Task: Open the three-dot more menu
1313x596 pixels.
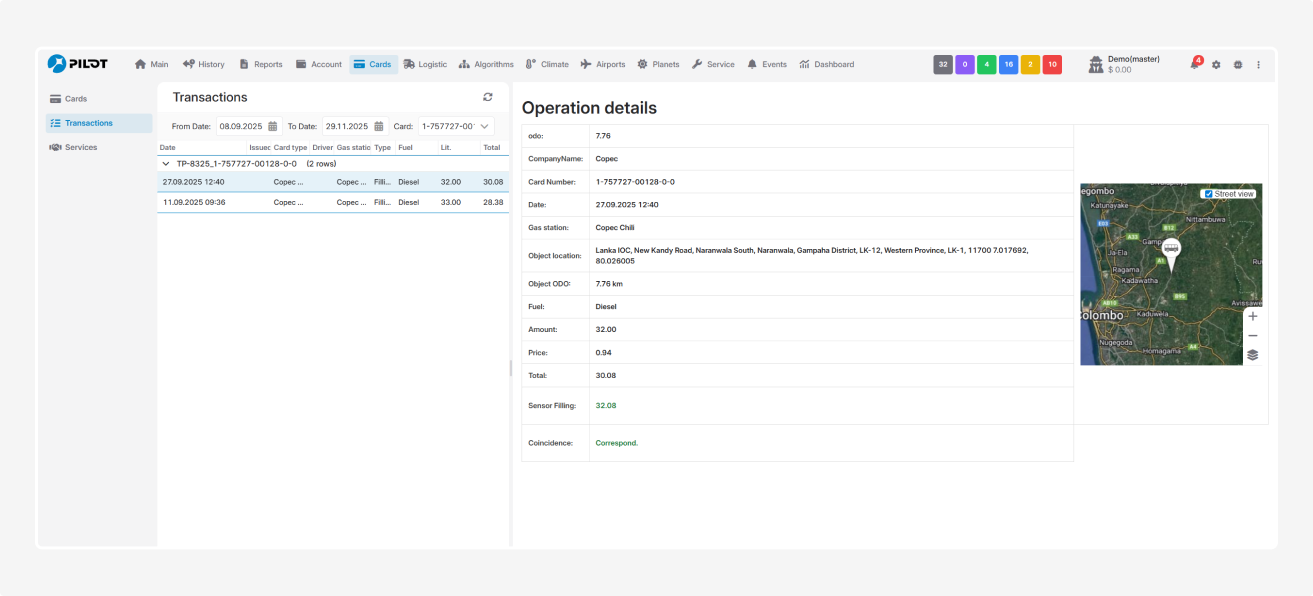Action: [1258, 64]
